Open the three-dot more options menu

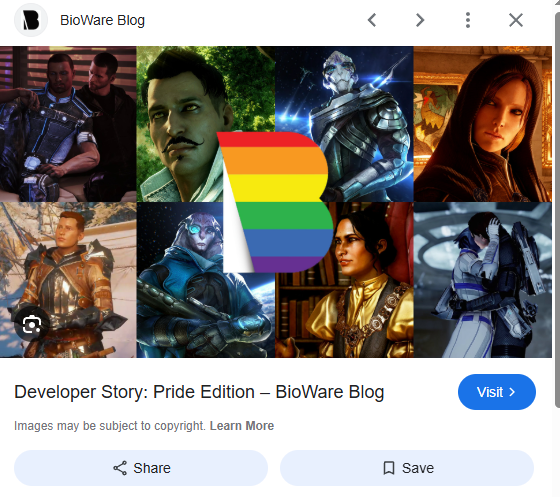click(x=468, y=20)
